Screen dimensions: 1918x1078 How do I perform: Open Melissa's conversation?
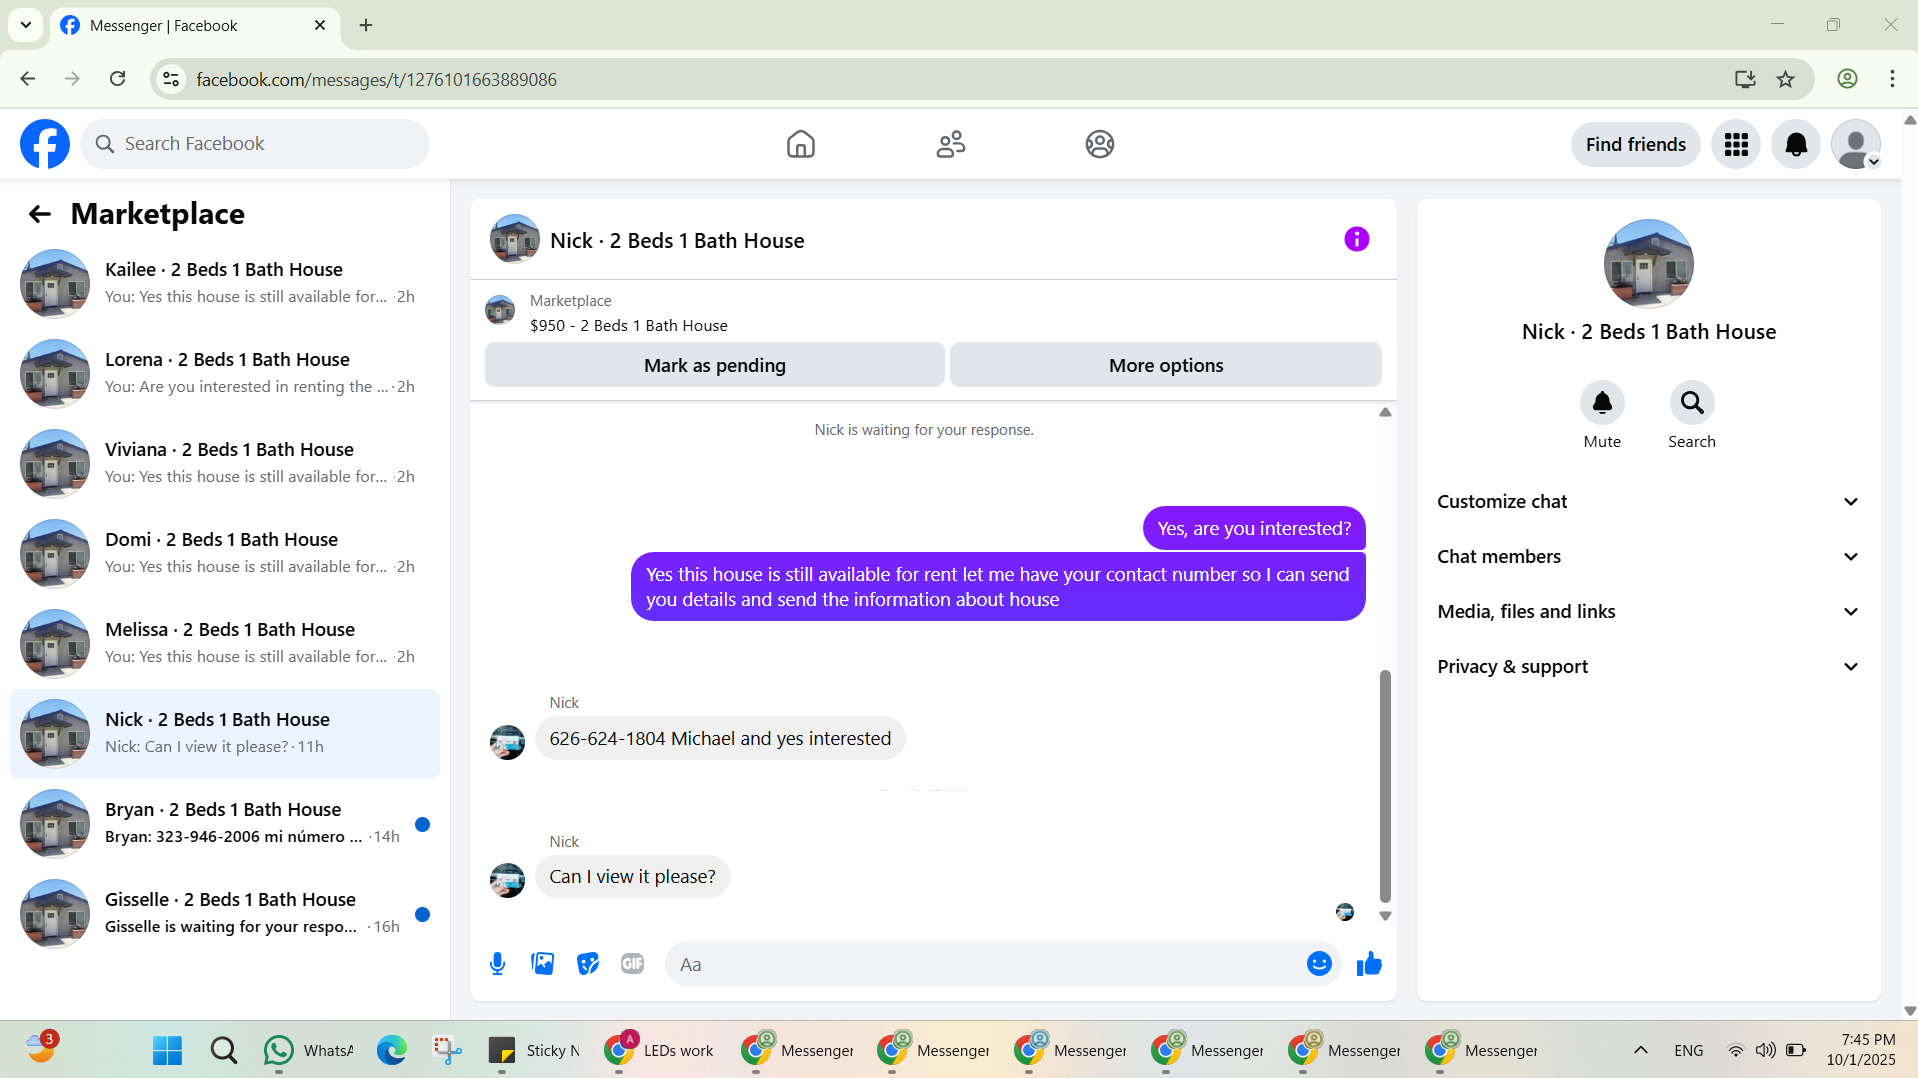point(225,643)
